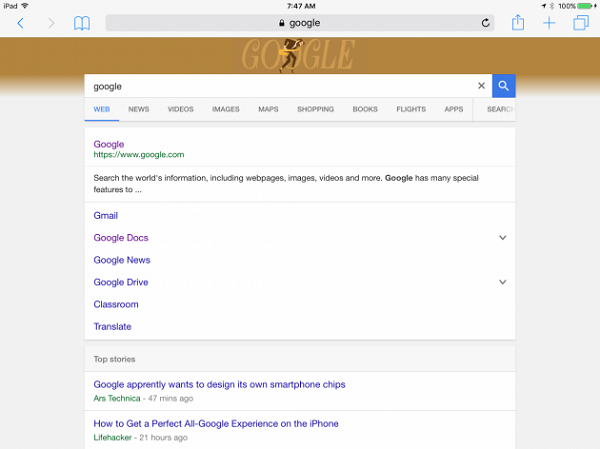Viewport: 600px width, 449px height.
Task: Reload the page with refresh icon
Action: tap(485, 23)
